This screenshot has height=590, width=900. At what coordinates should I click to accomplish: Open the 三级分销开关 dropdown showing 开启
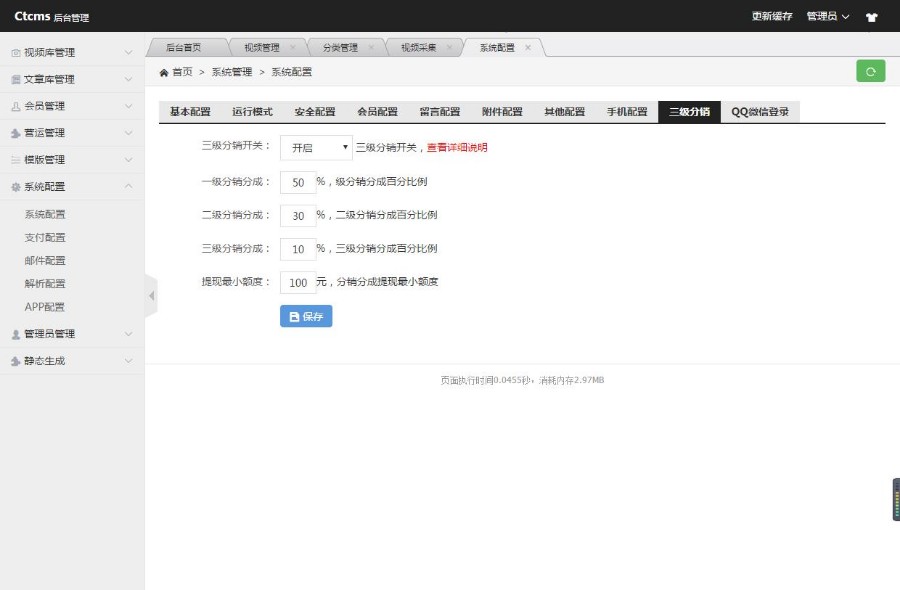(315, 147)
